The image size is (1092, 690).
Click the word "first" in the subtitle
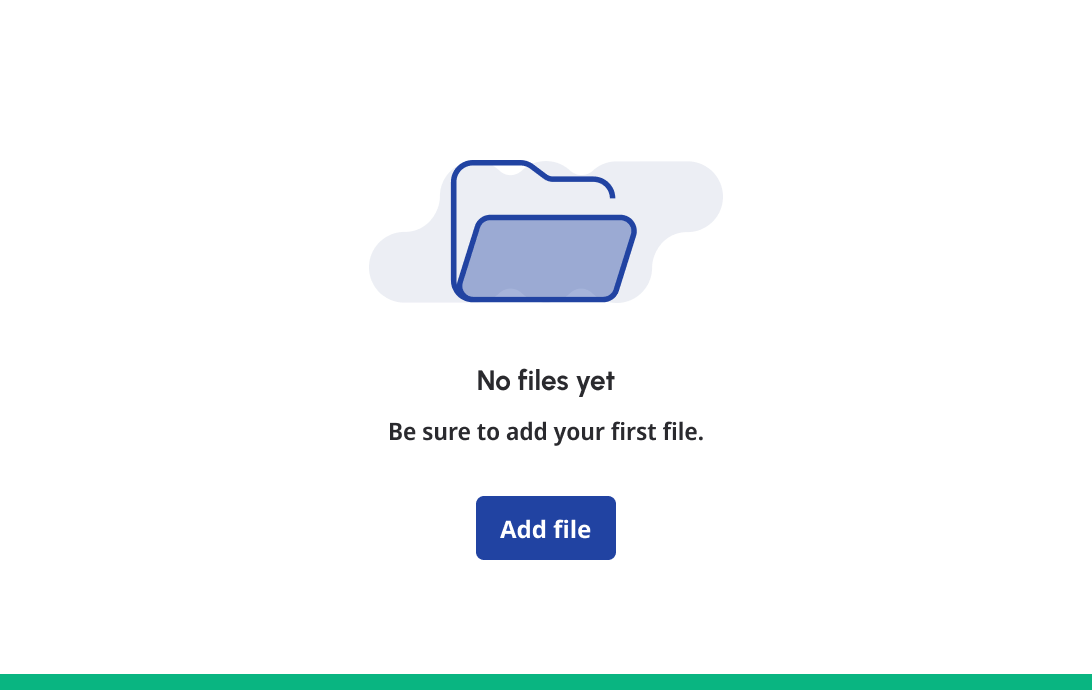tap(633, 431)
